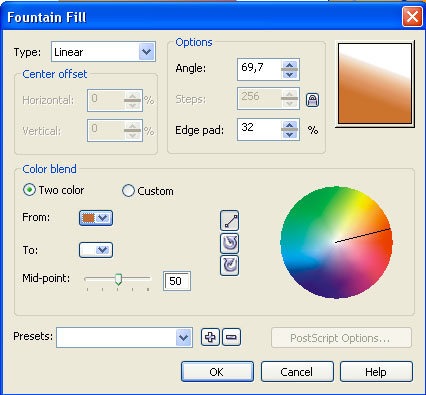Select the Two color radio button
The height and width of the screenshot is (395, 426).
point(29,190)
